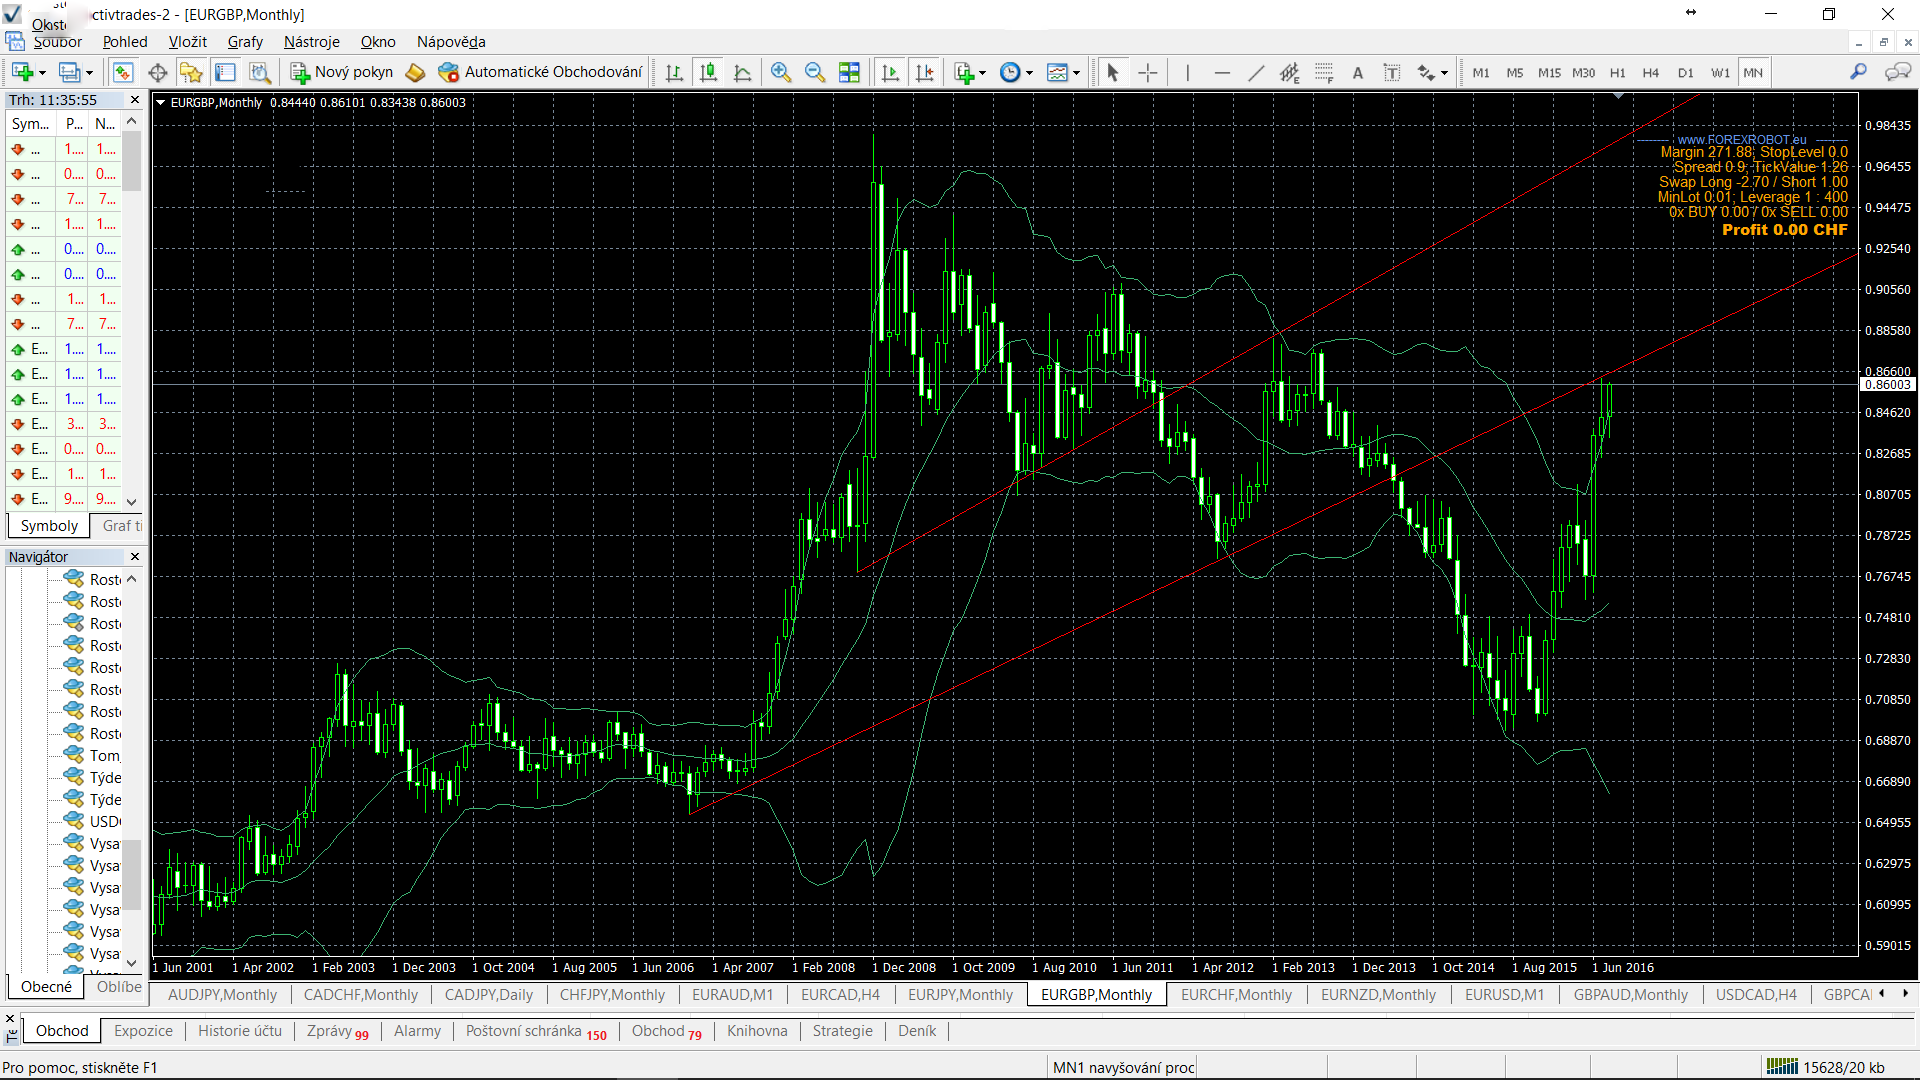Viewport: 1920px width, 1080px height.
Task: Click the Nový pokyn button
Action: [342, 72]
